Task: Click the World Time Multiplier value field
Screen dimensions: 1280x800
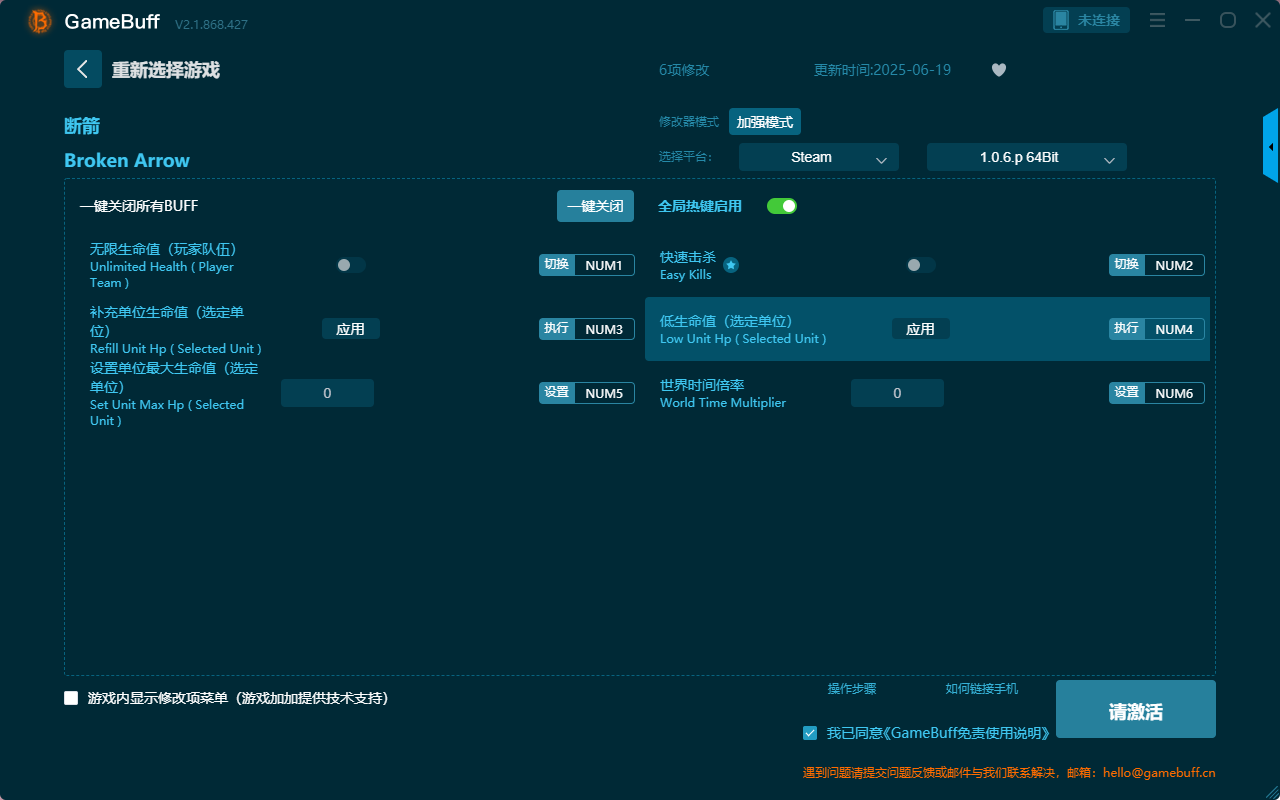Action: (897, 393)
